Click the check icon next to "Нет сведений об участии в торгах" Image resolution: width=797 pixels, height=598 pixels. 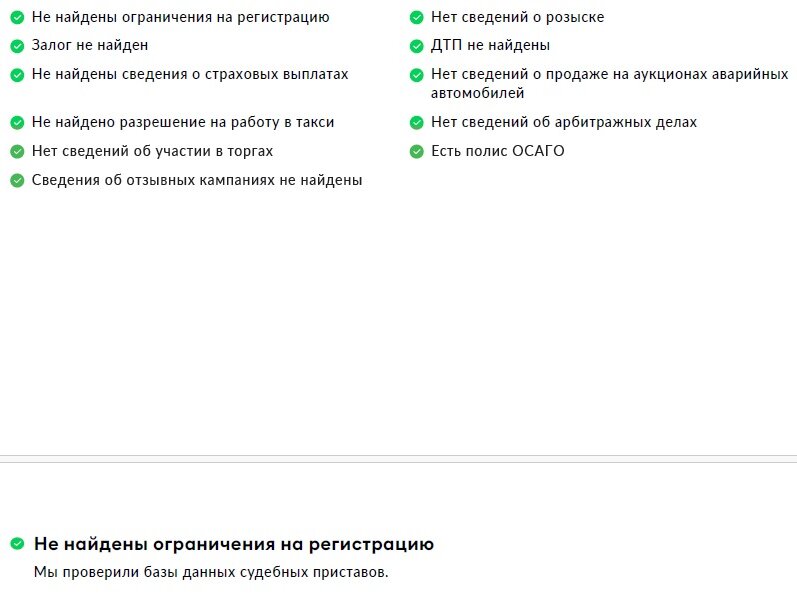click(17, 151)
